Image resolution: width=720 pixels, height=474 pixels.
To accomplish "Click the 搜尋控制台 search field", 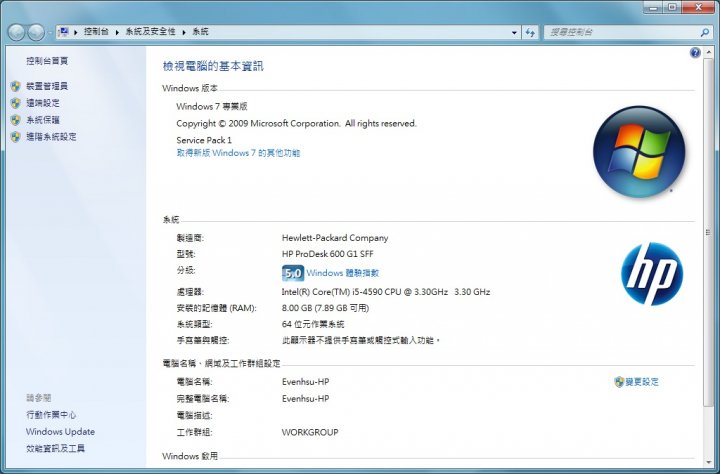I will [x=622, y=32].
